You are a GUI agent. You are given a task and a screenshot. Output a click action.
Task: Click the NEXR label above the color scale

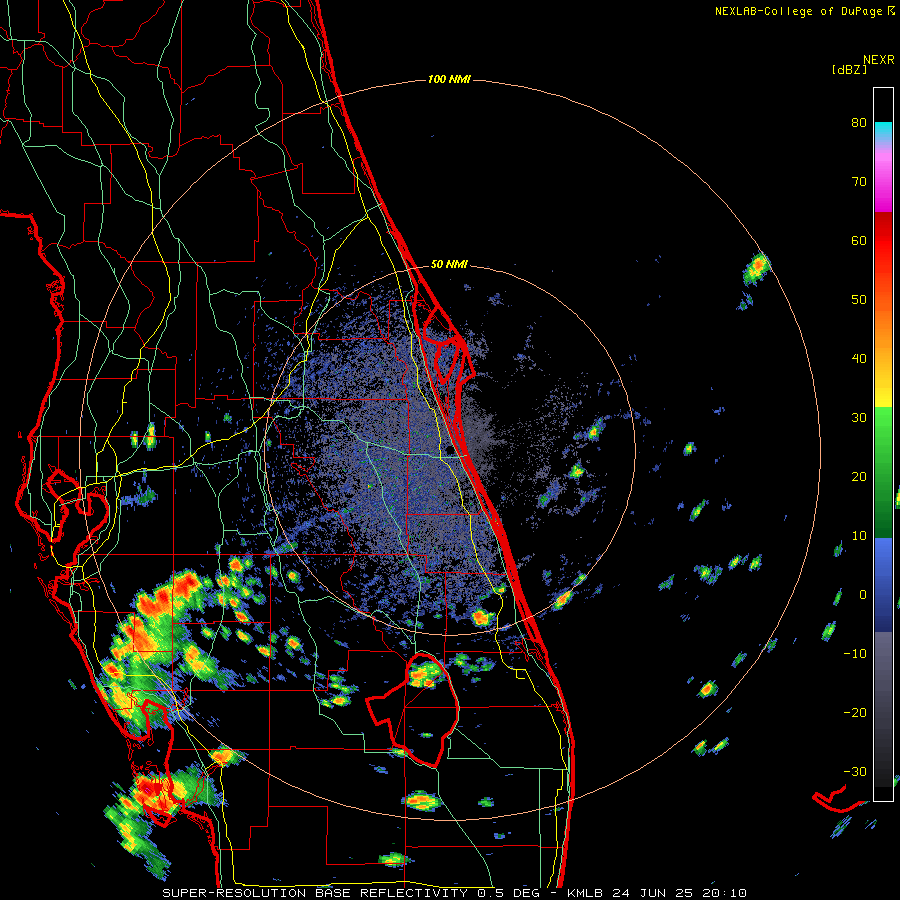(x=878, y=59)
